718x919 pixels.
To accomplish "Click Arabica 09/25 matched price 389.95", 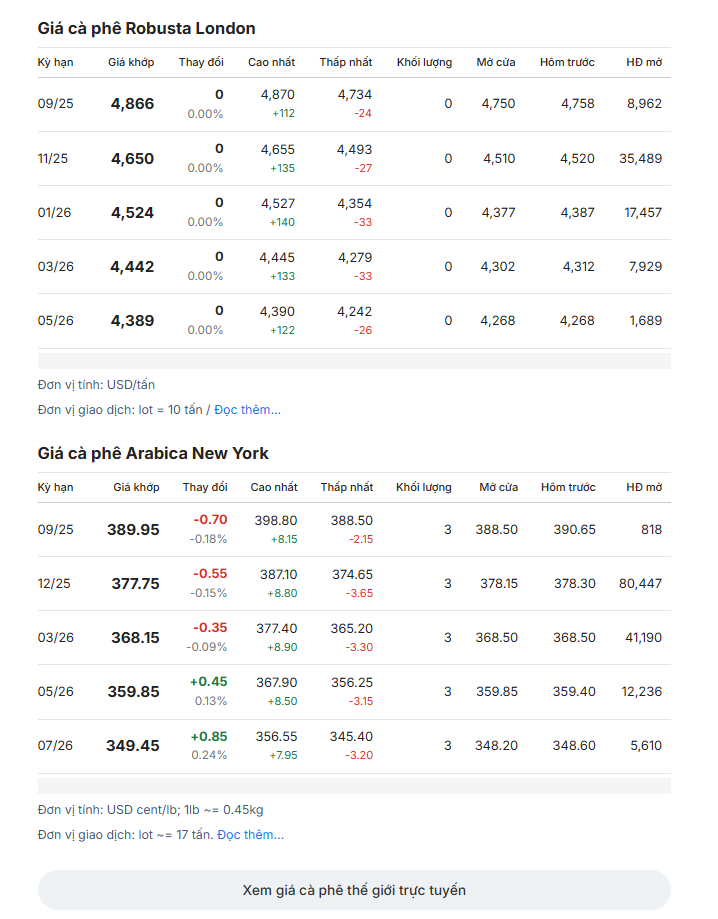I will pos(133,529).
